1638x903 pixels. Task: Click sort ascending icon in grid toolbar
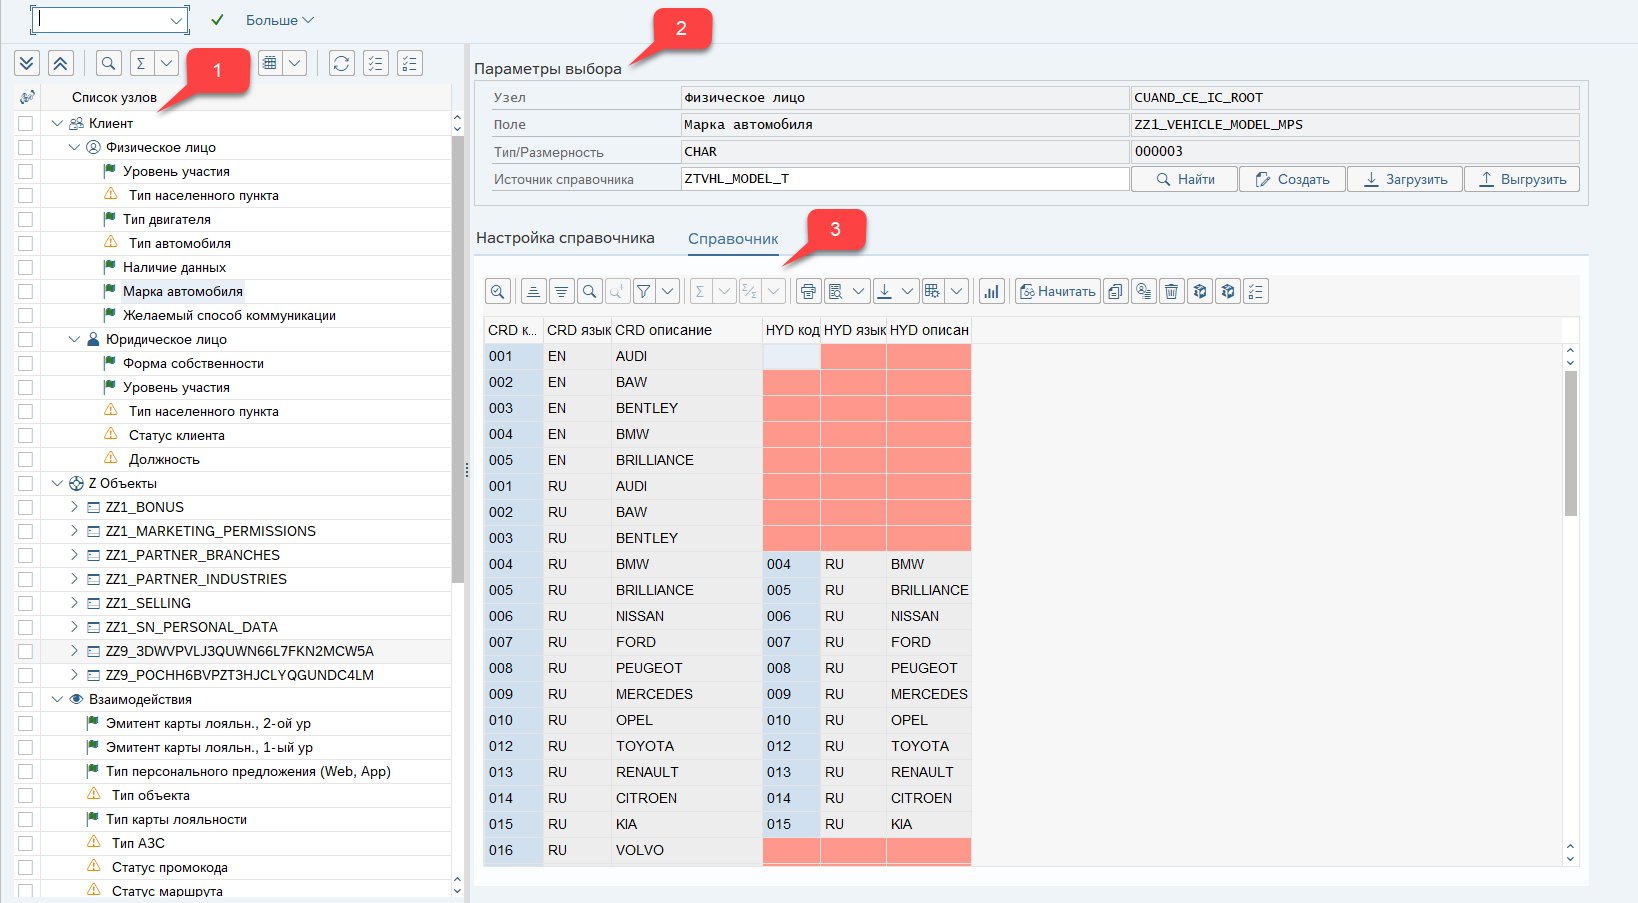(x=533, y=291)
